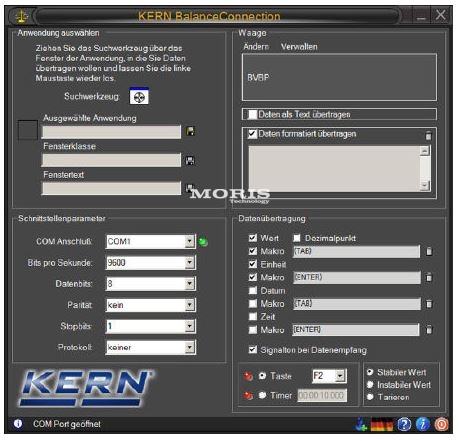Open the Bits pro Sekunde dropdown
Image resolution: width=459 pixels, height=441 pixels.
click(190, 262)
